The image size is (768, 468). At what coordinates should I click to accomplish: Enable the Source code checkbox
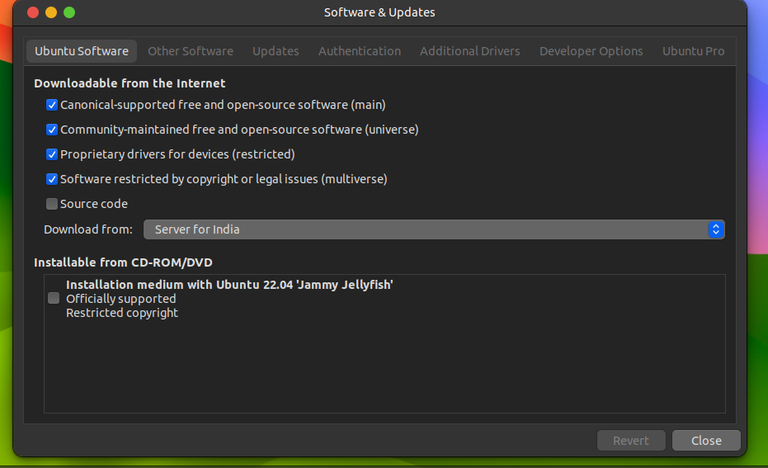click(52, 204)
